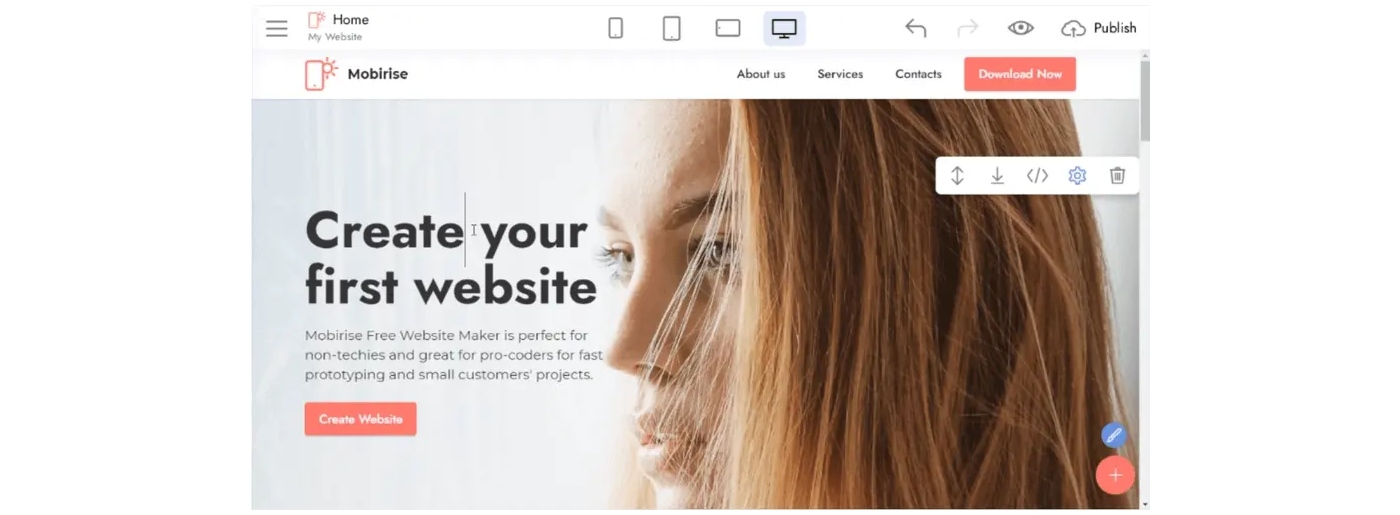Undo the last change
The height and width of the screenshot is (515, 1400).
(x=916, y=28)
